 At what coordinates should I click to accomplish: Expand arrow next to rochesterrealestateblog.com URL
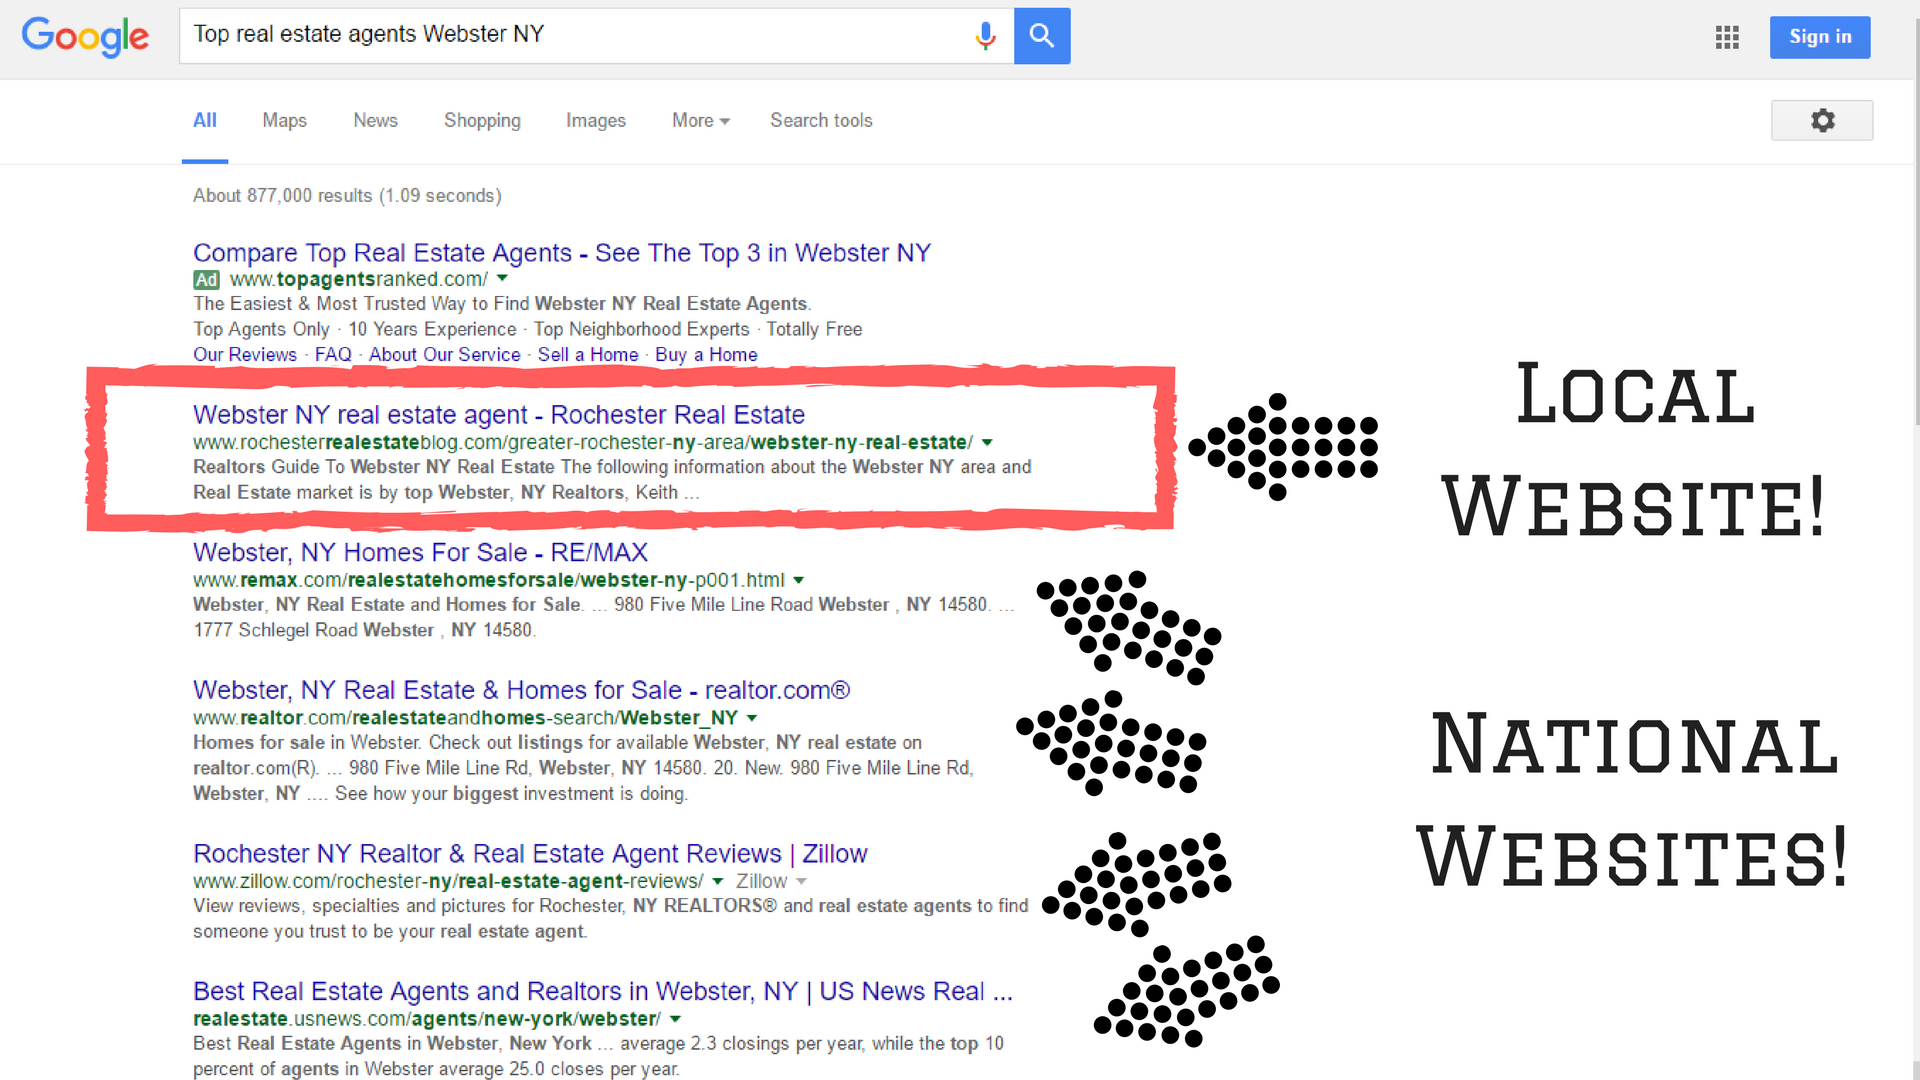pyautogui.click(x=987, y=442)
